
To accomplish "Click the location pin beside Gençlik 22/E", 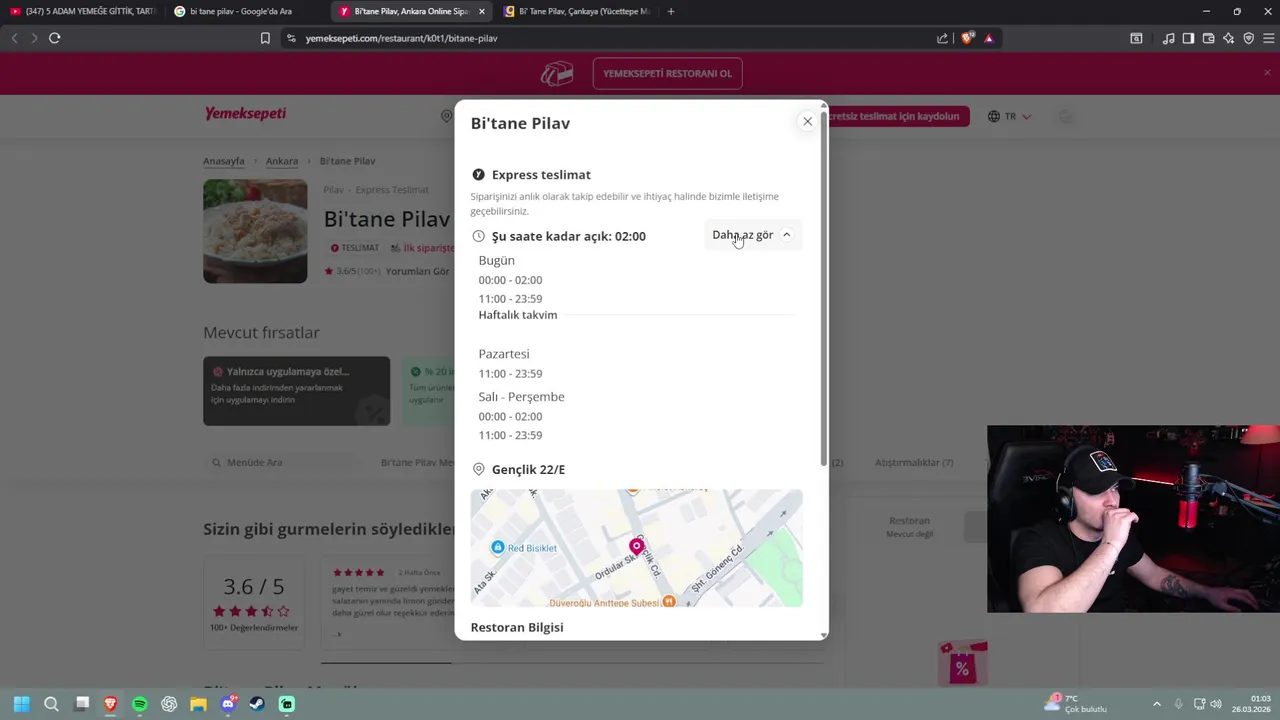I will point(478,469).
